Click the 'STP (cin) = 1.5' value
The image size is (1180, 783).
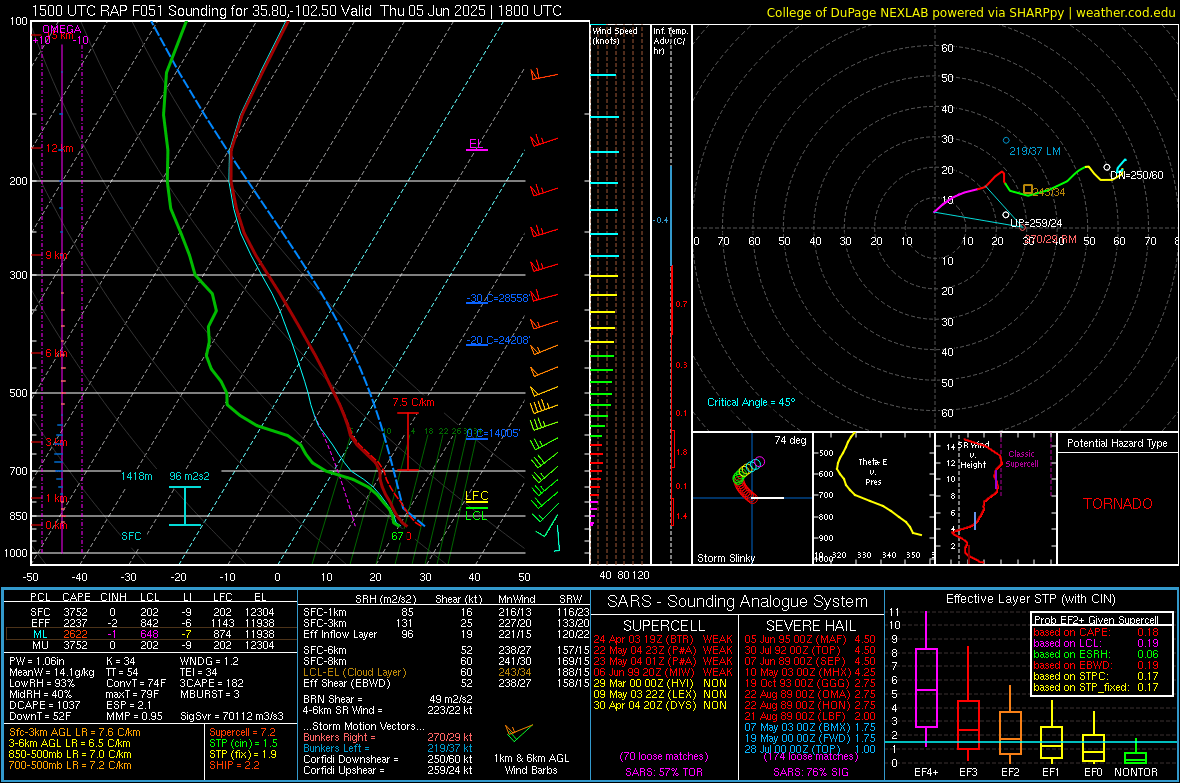tap(243, 743)
